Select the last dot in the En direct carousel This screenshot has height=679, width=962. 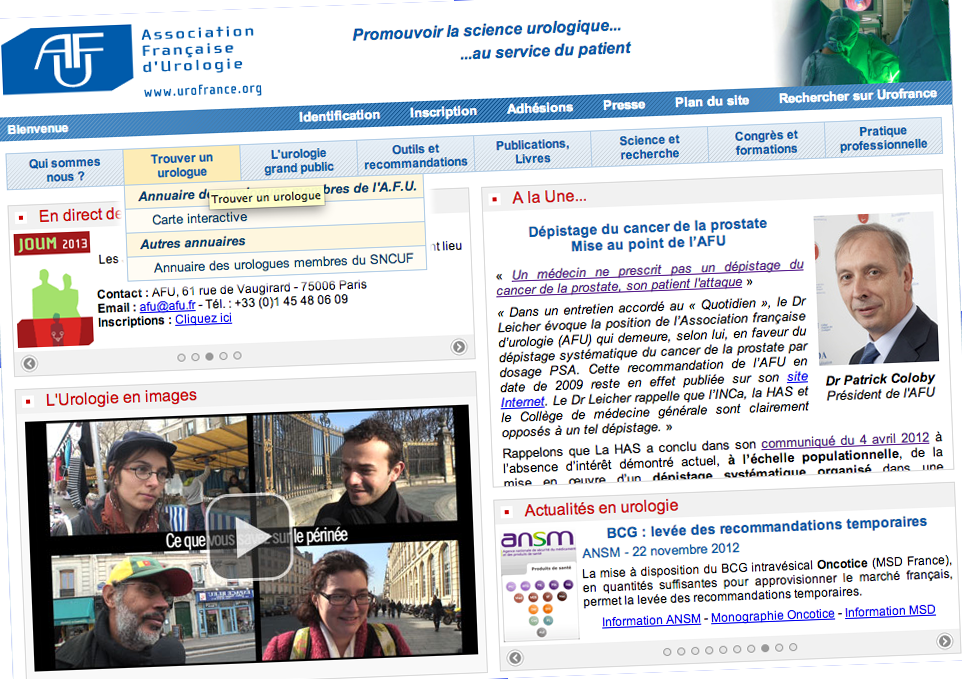click(x=237, y=355)
